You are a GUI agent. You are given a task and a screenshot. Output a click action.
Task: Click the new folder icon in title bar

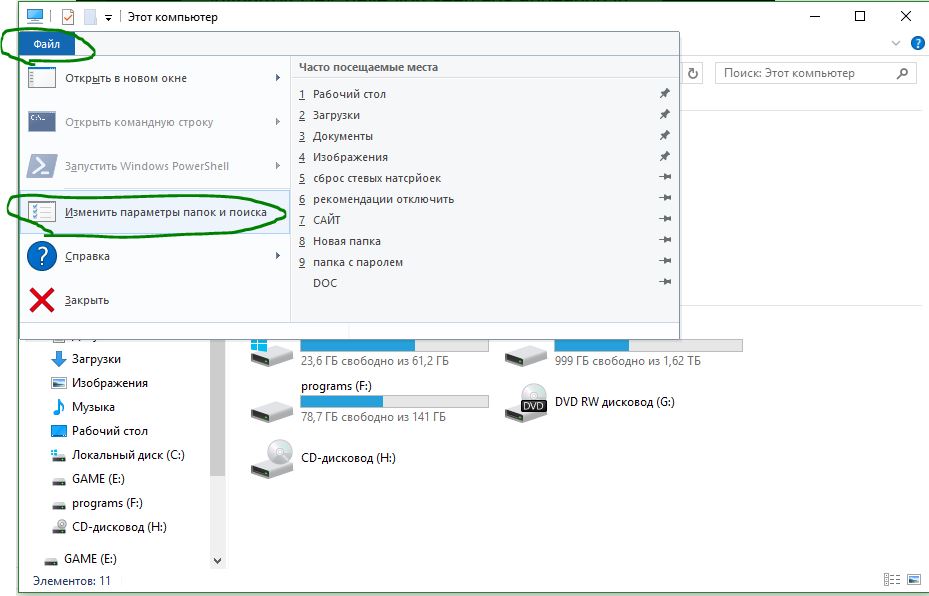pos(90,17)
